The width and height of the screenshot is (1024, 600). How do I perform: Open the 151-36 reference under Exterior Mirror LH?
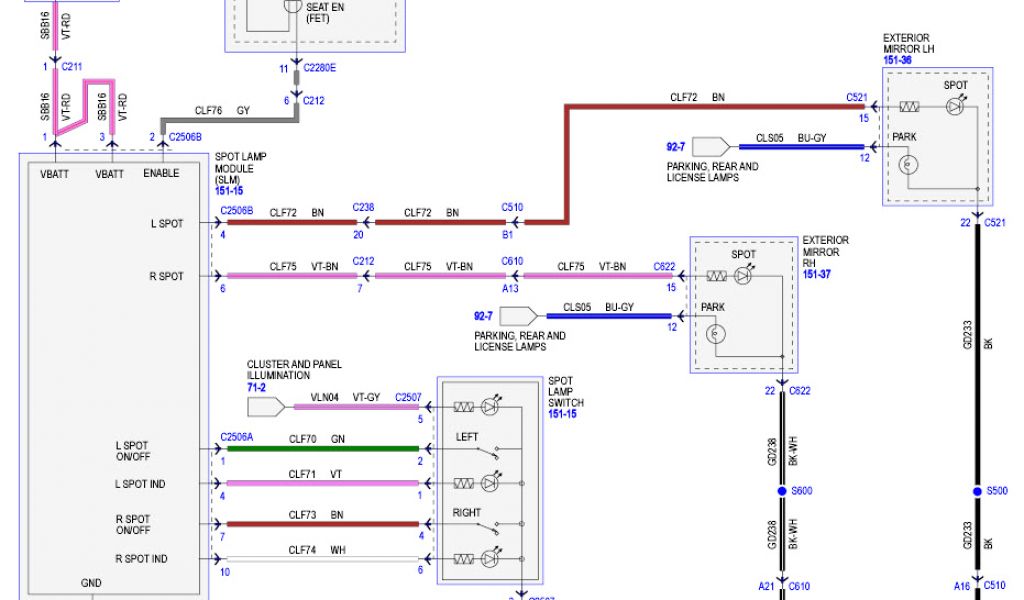[897, 61]
